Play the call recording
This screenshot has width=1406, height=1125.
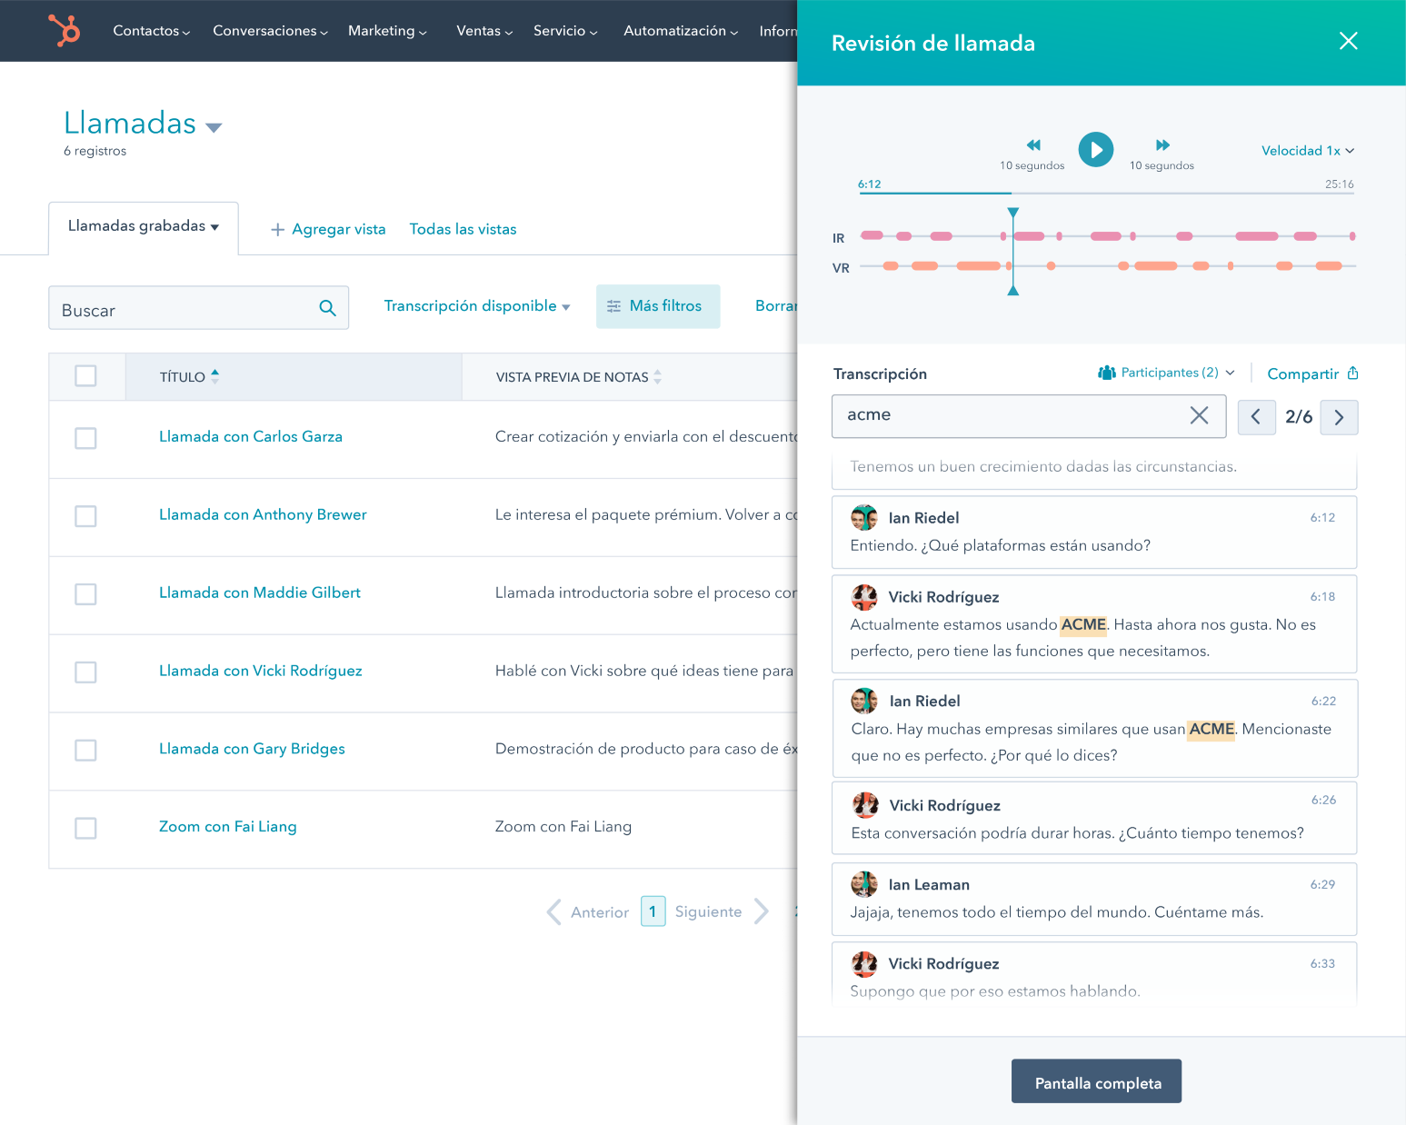(1096, 150)
